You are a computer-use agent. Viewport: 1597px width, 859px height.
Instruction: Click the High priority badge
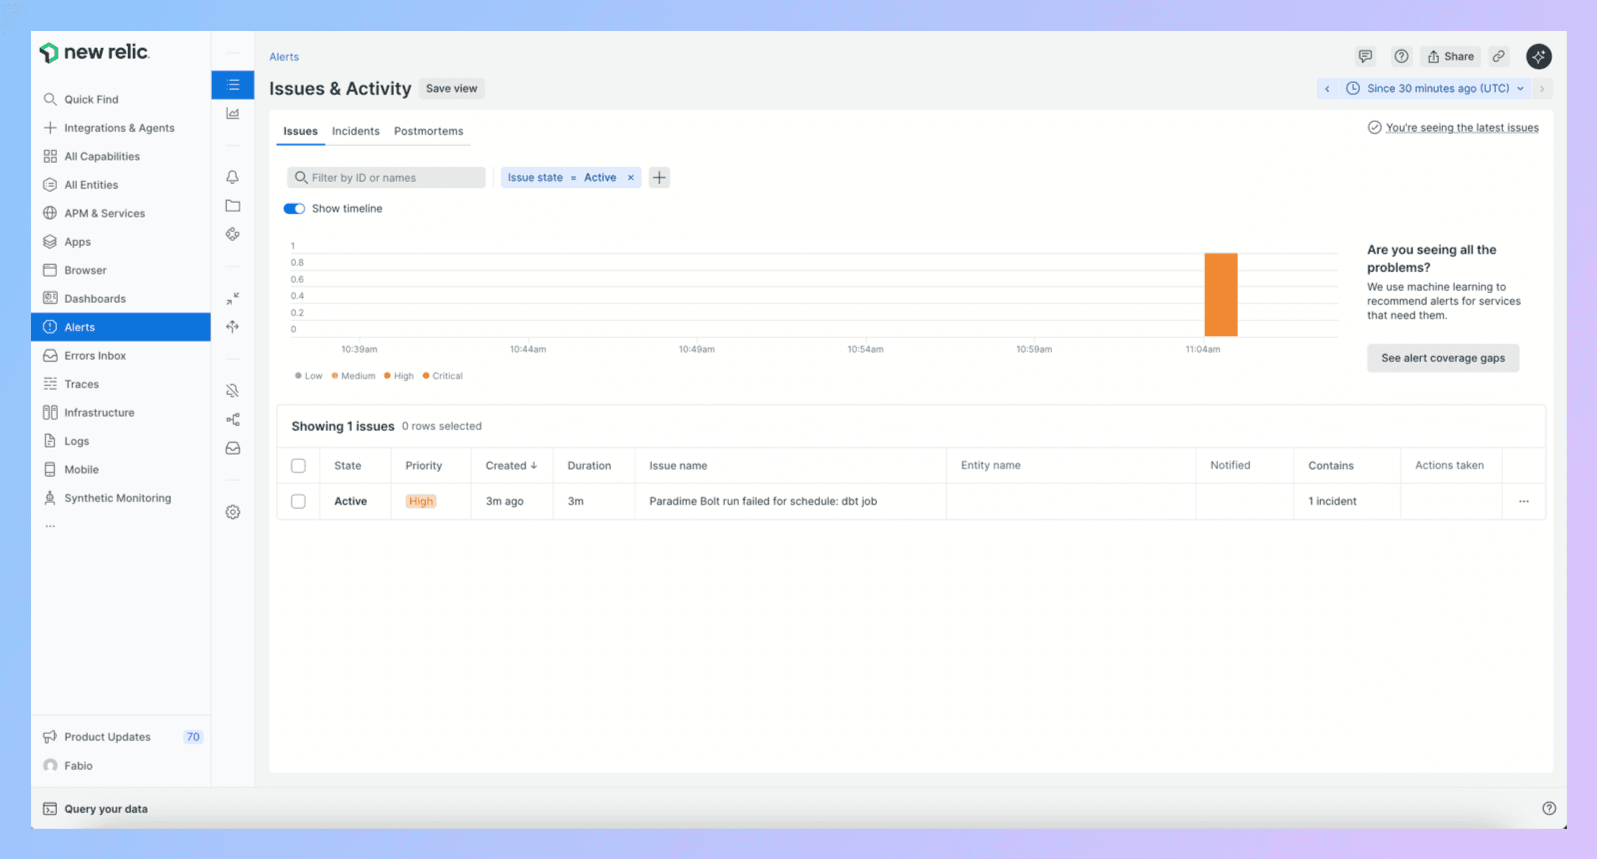click(421, 501)
